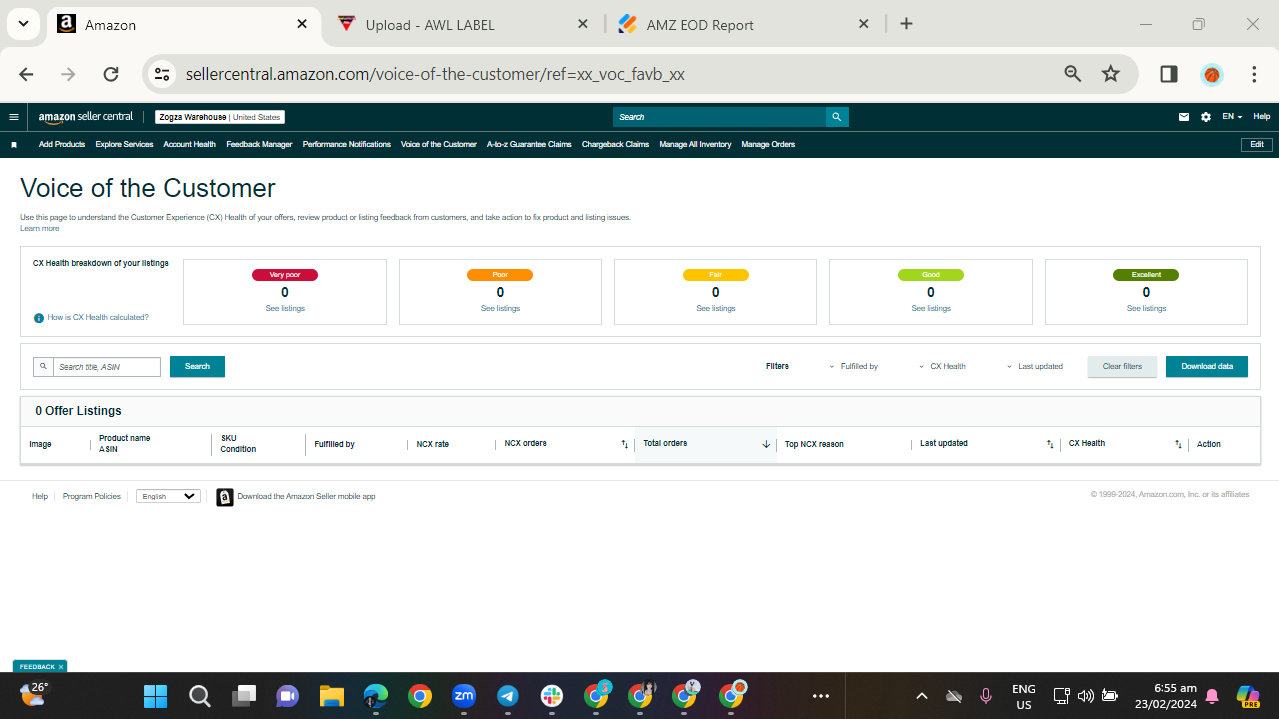Open the EN language dropdown in the header
Screen dimensions: 1279x719
(x=1232, y=117)
